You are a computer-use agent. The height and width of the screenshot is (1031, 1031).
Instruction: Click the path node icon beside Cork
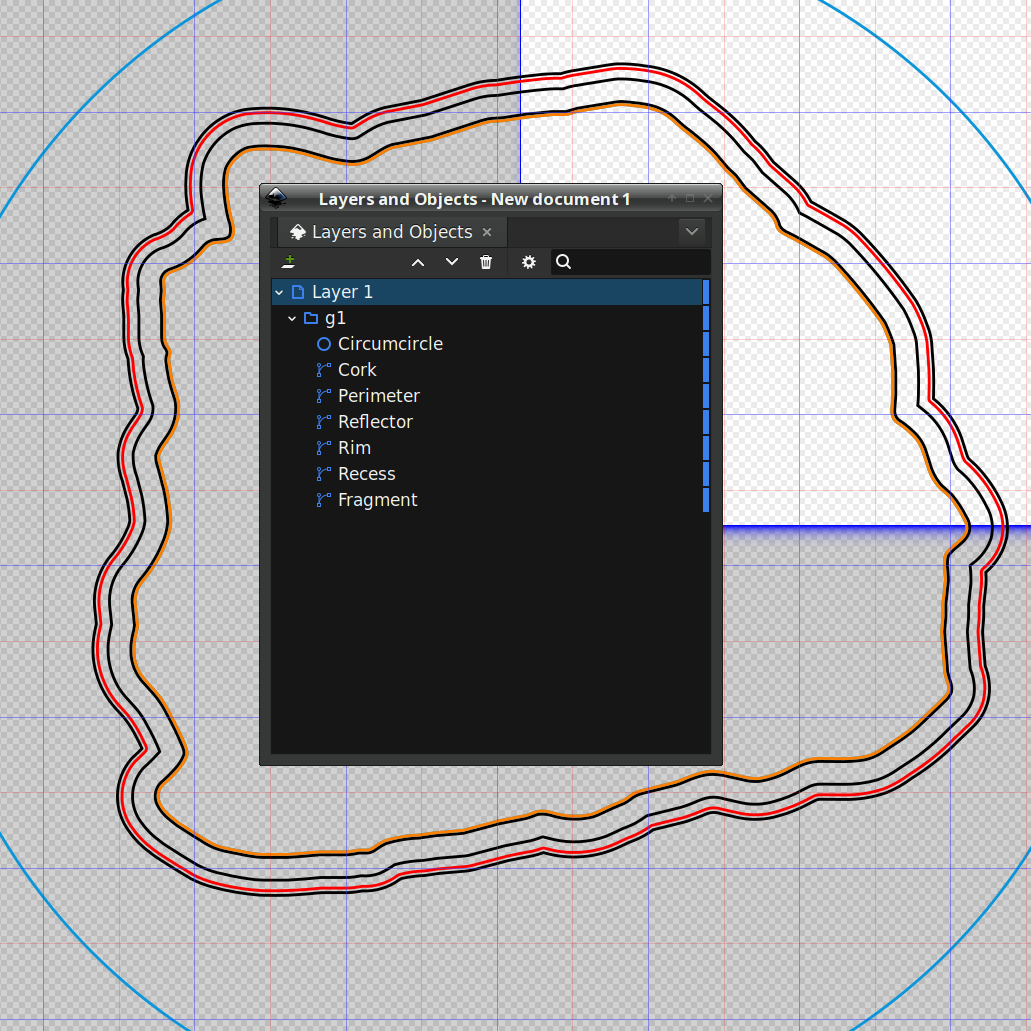click(x=322, y=369)
